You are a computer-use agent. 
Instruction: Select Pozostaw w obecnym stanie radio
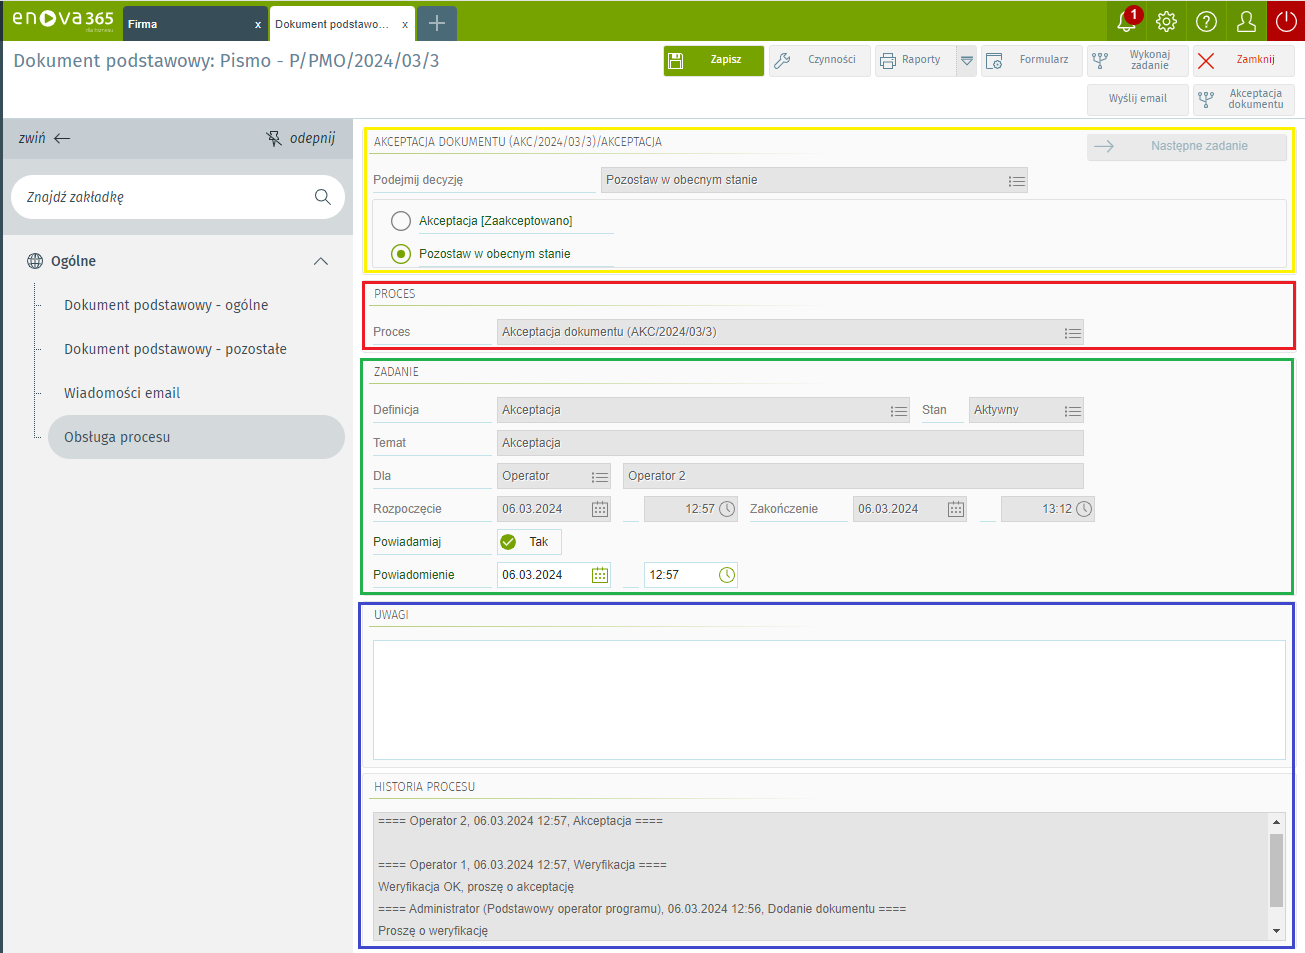coord(401,254)
